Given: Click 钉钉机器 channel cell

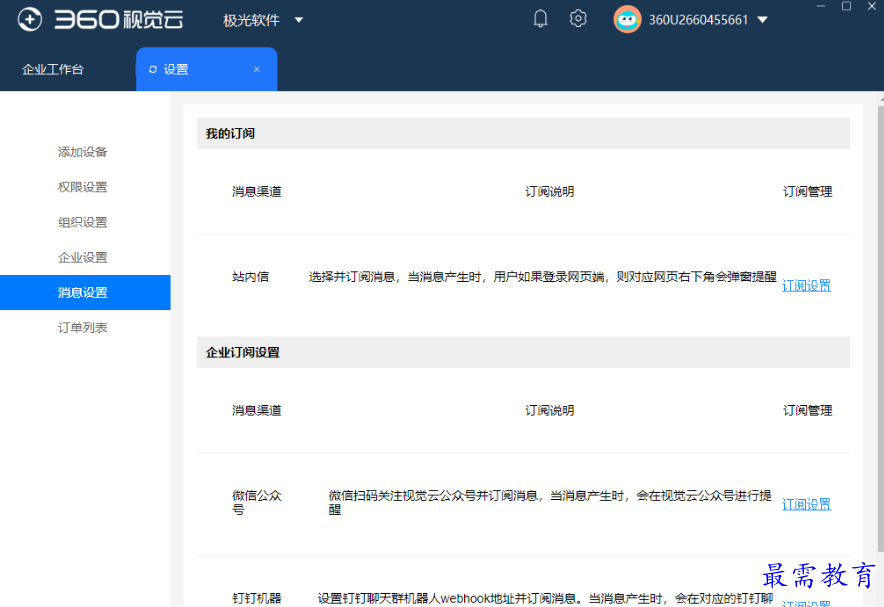Looking at the screenshot, I should (x=257, y=599).
